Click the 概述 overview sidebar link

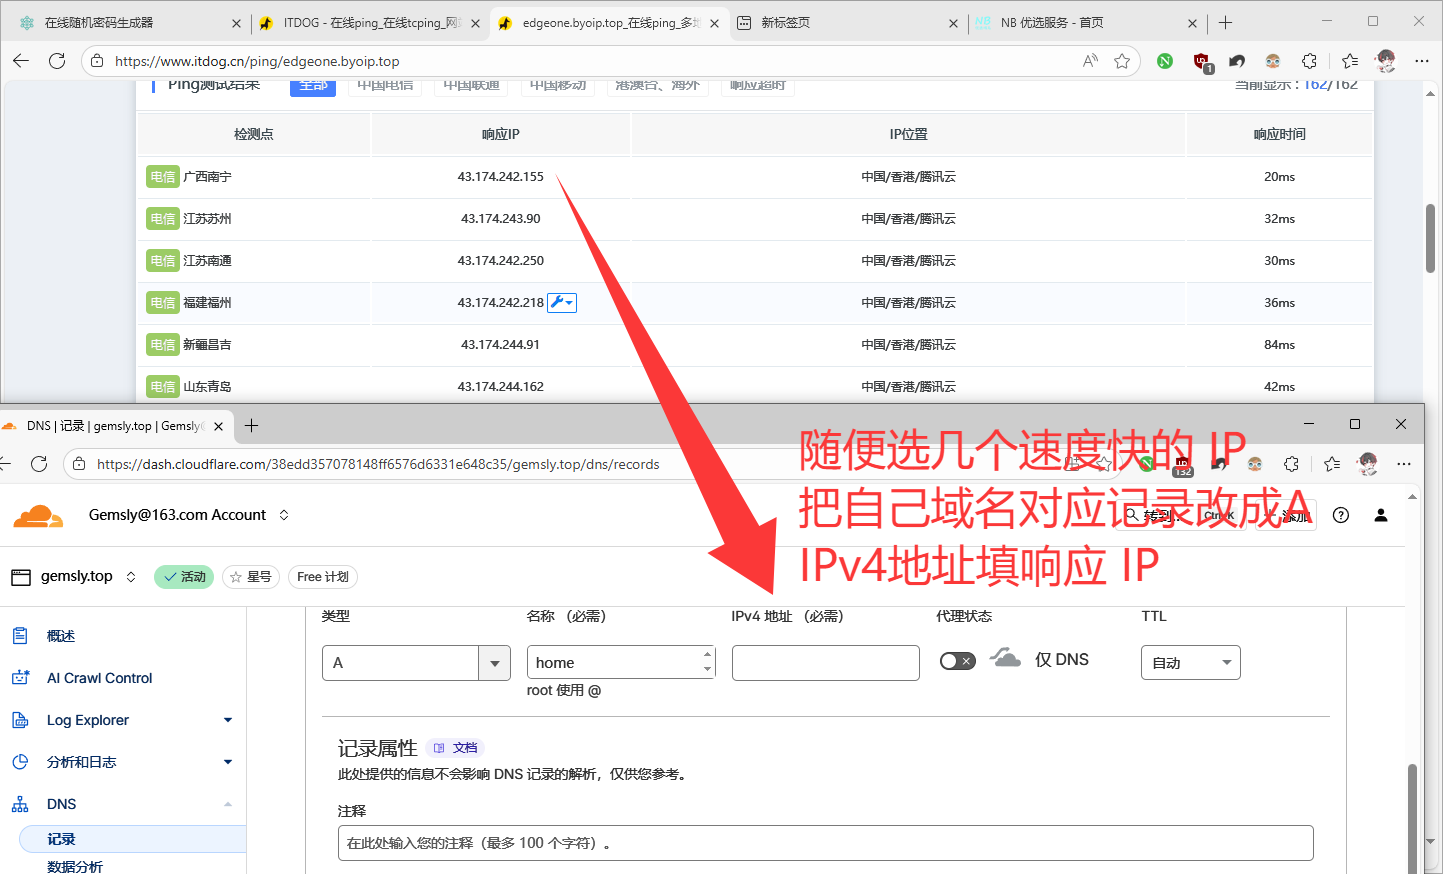(61, 636)
